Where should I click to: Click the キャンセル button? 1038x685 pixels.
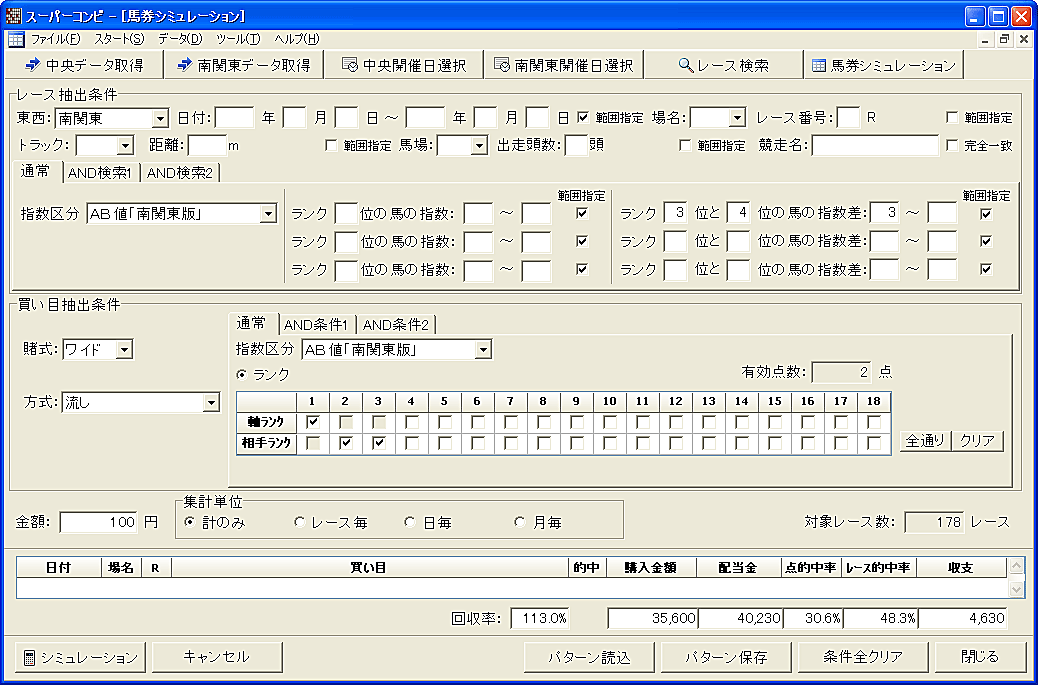coord(217,657)
